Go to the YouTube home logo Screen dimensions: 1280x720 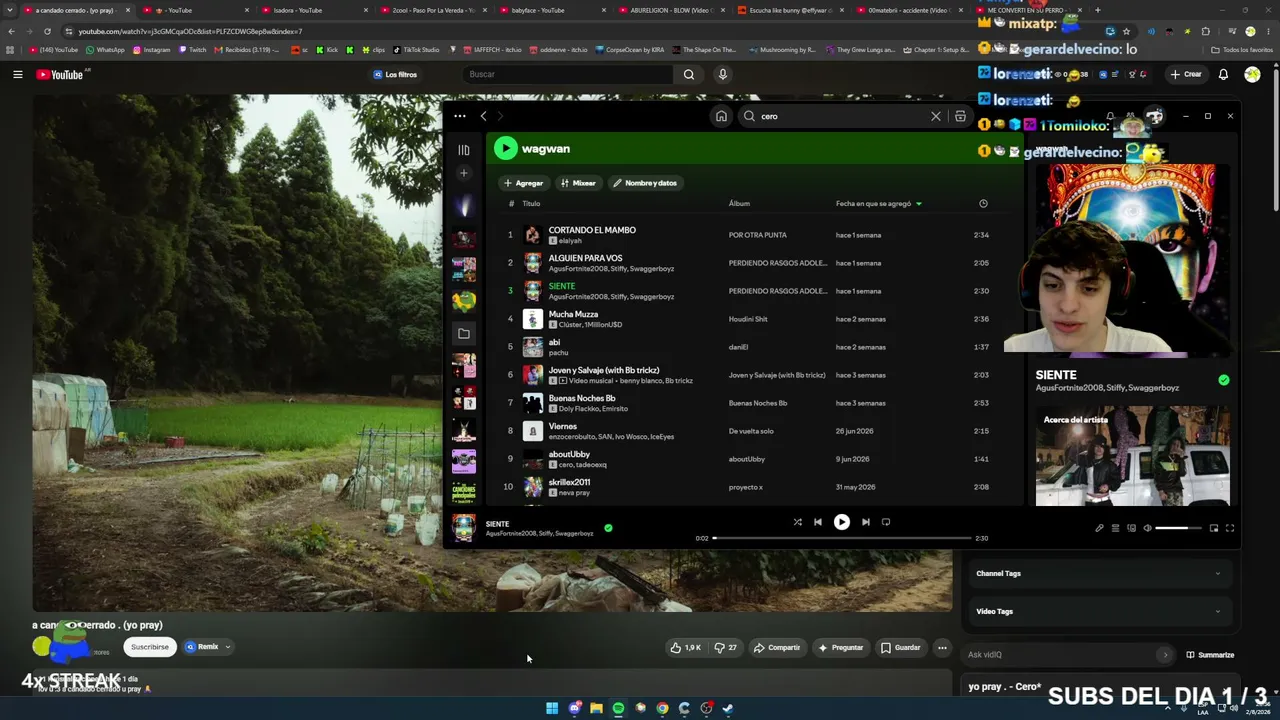click(60, 74)
